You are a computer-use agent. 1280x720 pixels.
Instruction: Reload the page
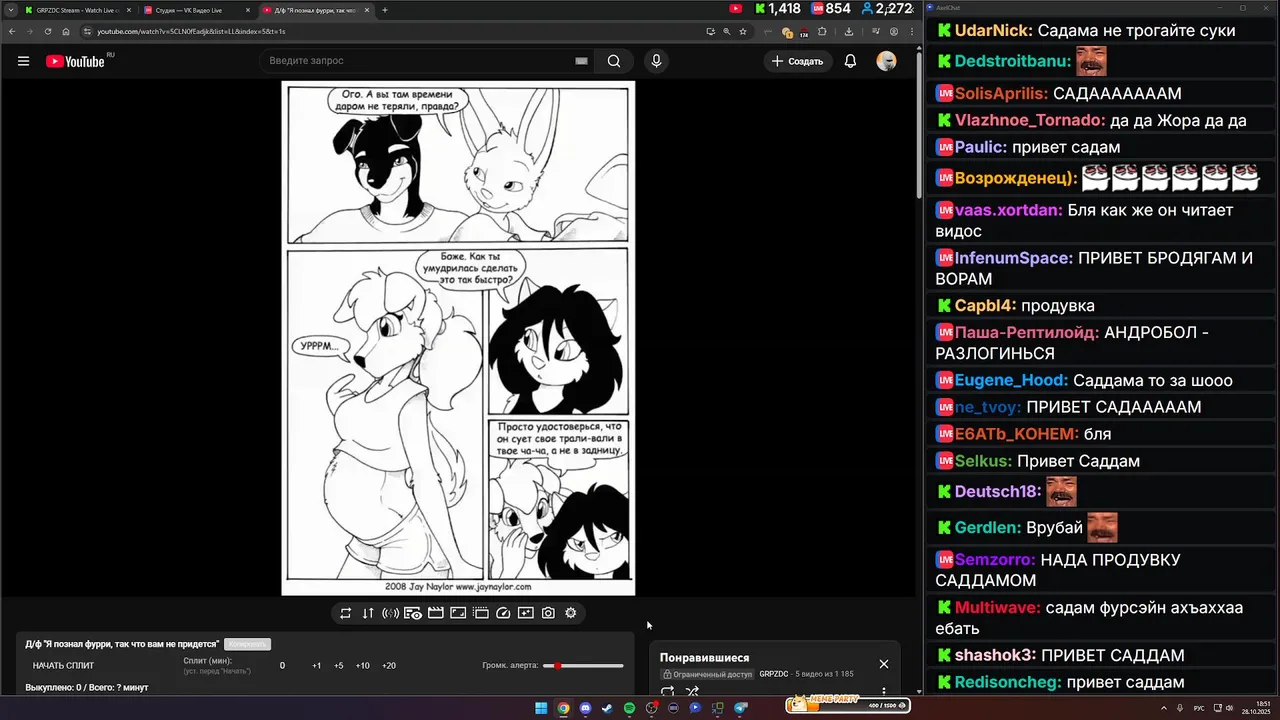(x=48, y=31)
